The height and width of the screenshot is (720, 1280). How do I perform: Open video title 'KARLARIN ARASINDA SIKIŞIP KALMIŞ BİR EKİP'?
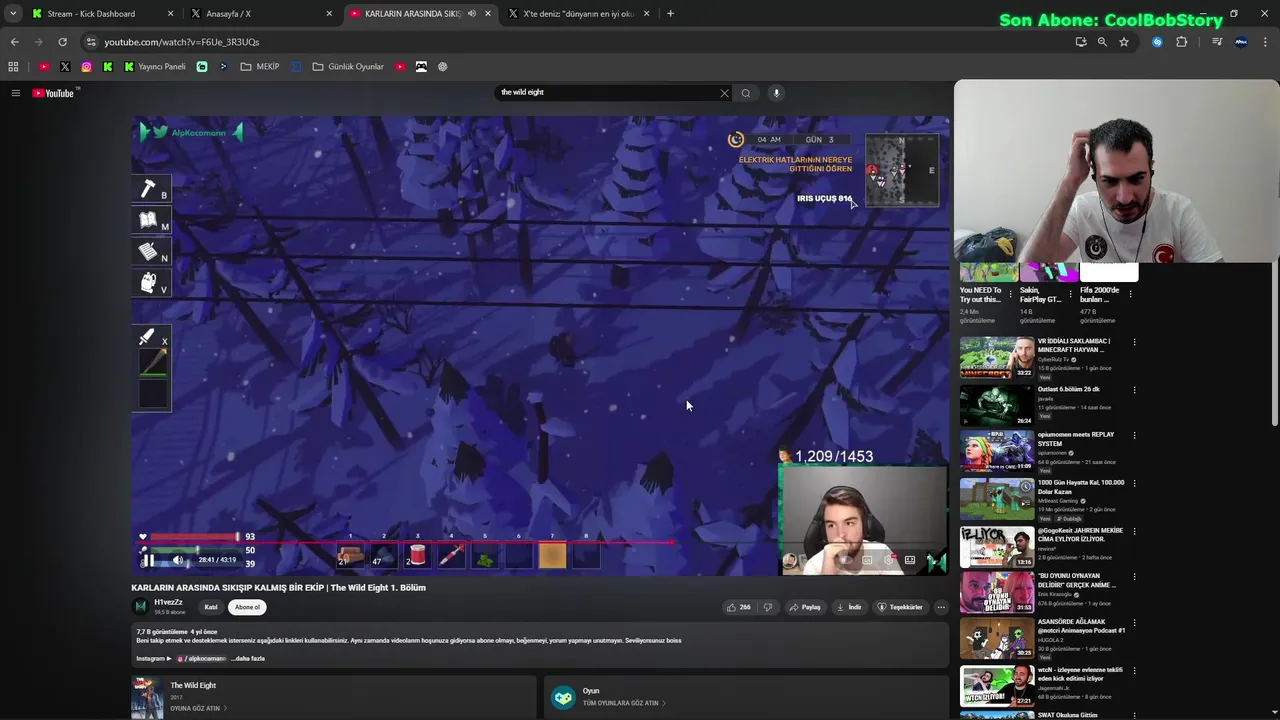pyautogui.click(x=278, y=588)
